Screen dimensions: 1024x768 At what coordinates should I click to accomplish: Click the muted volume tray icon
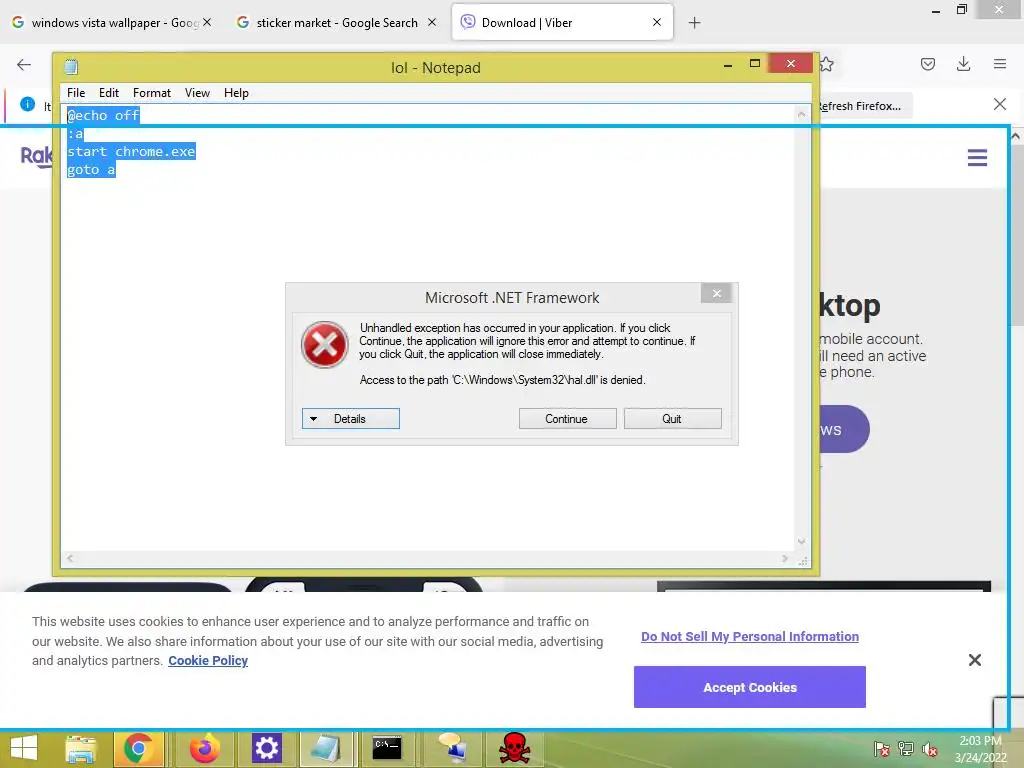(x=930, y=749)
